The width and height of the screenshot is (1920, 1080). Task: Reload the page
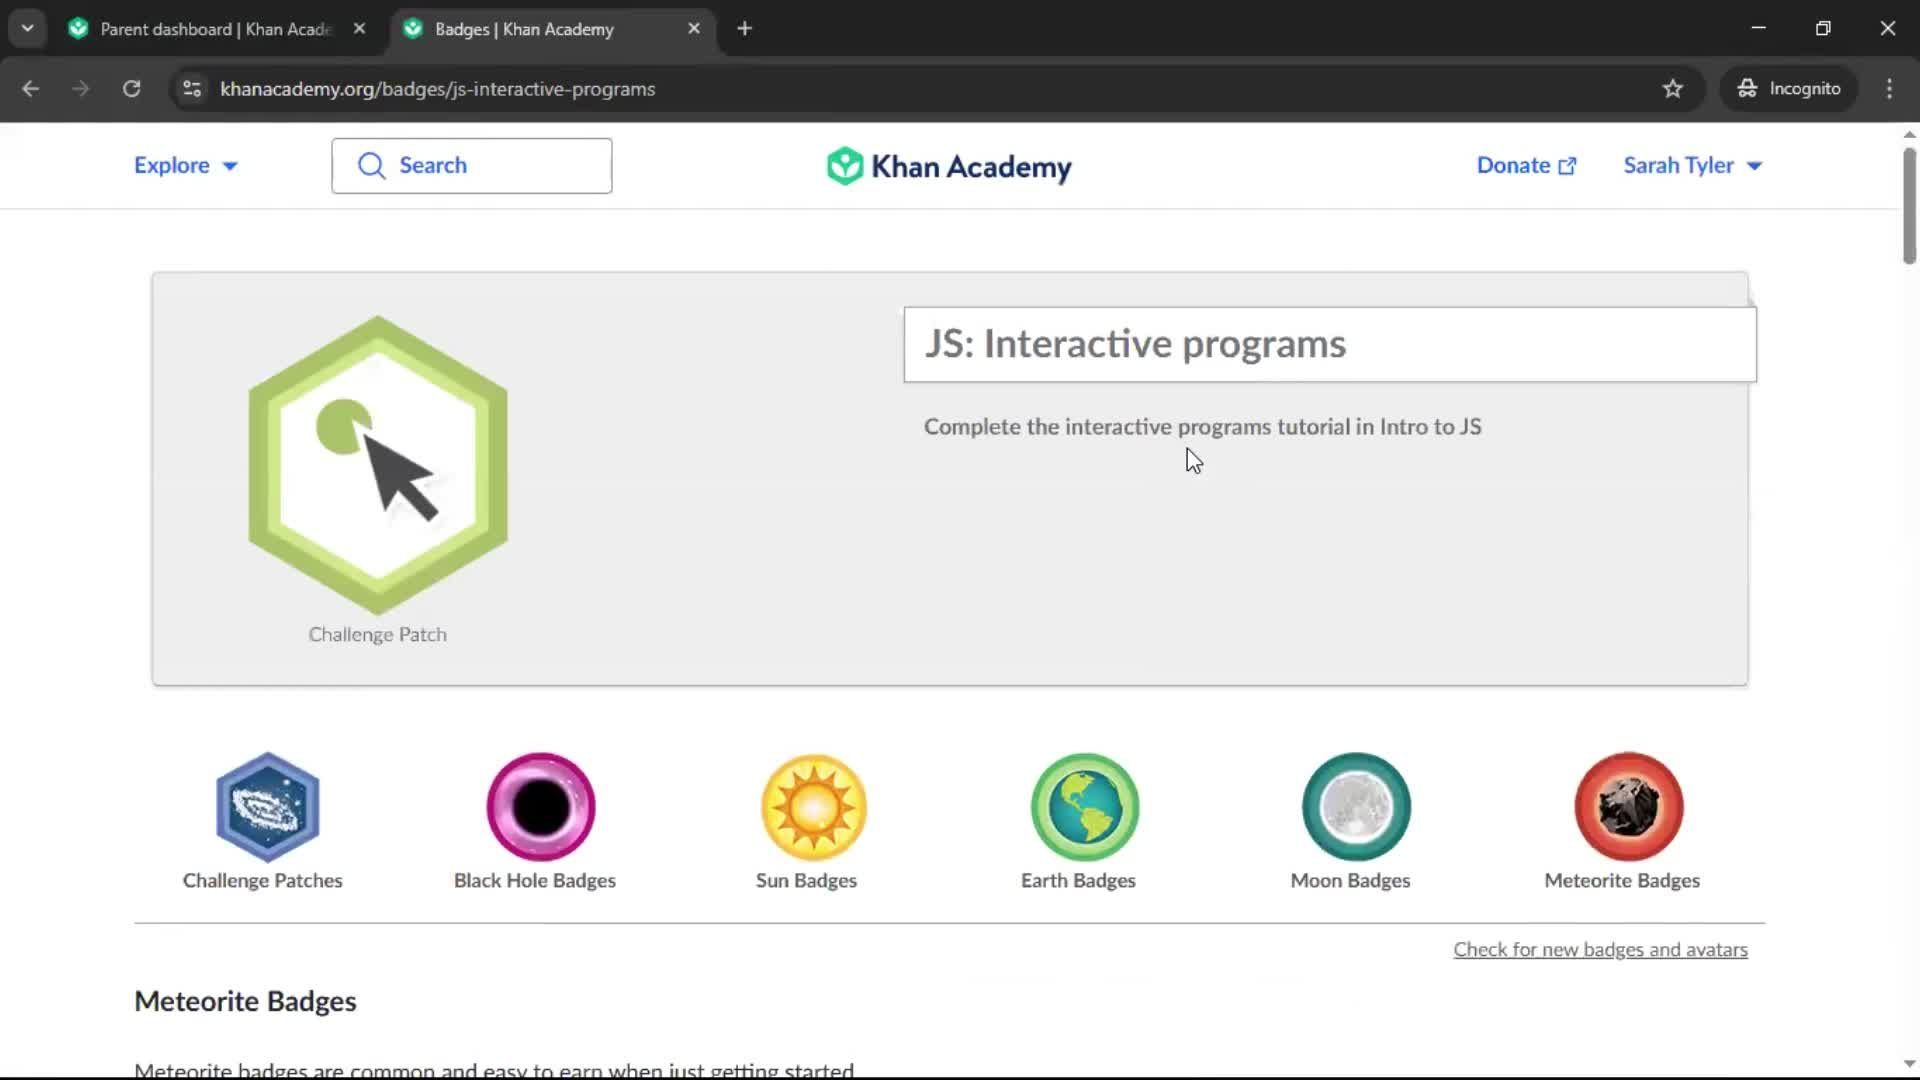[131, 89]
